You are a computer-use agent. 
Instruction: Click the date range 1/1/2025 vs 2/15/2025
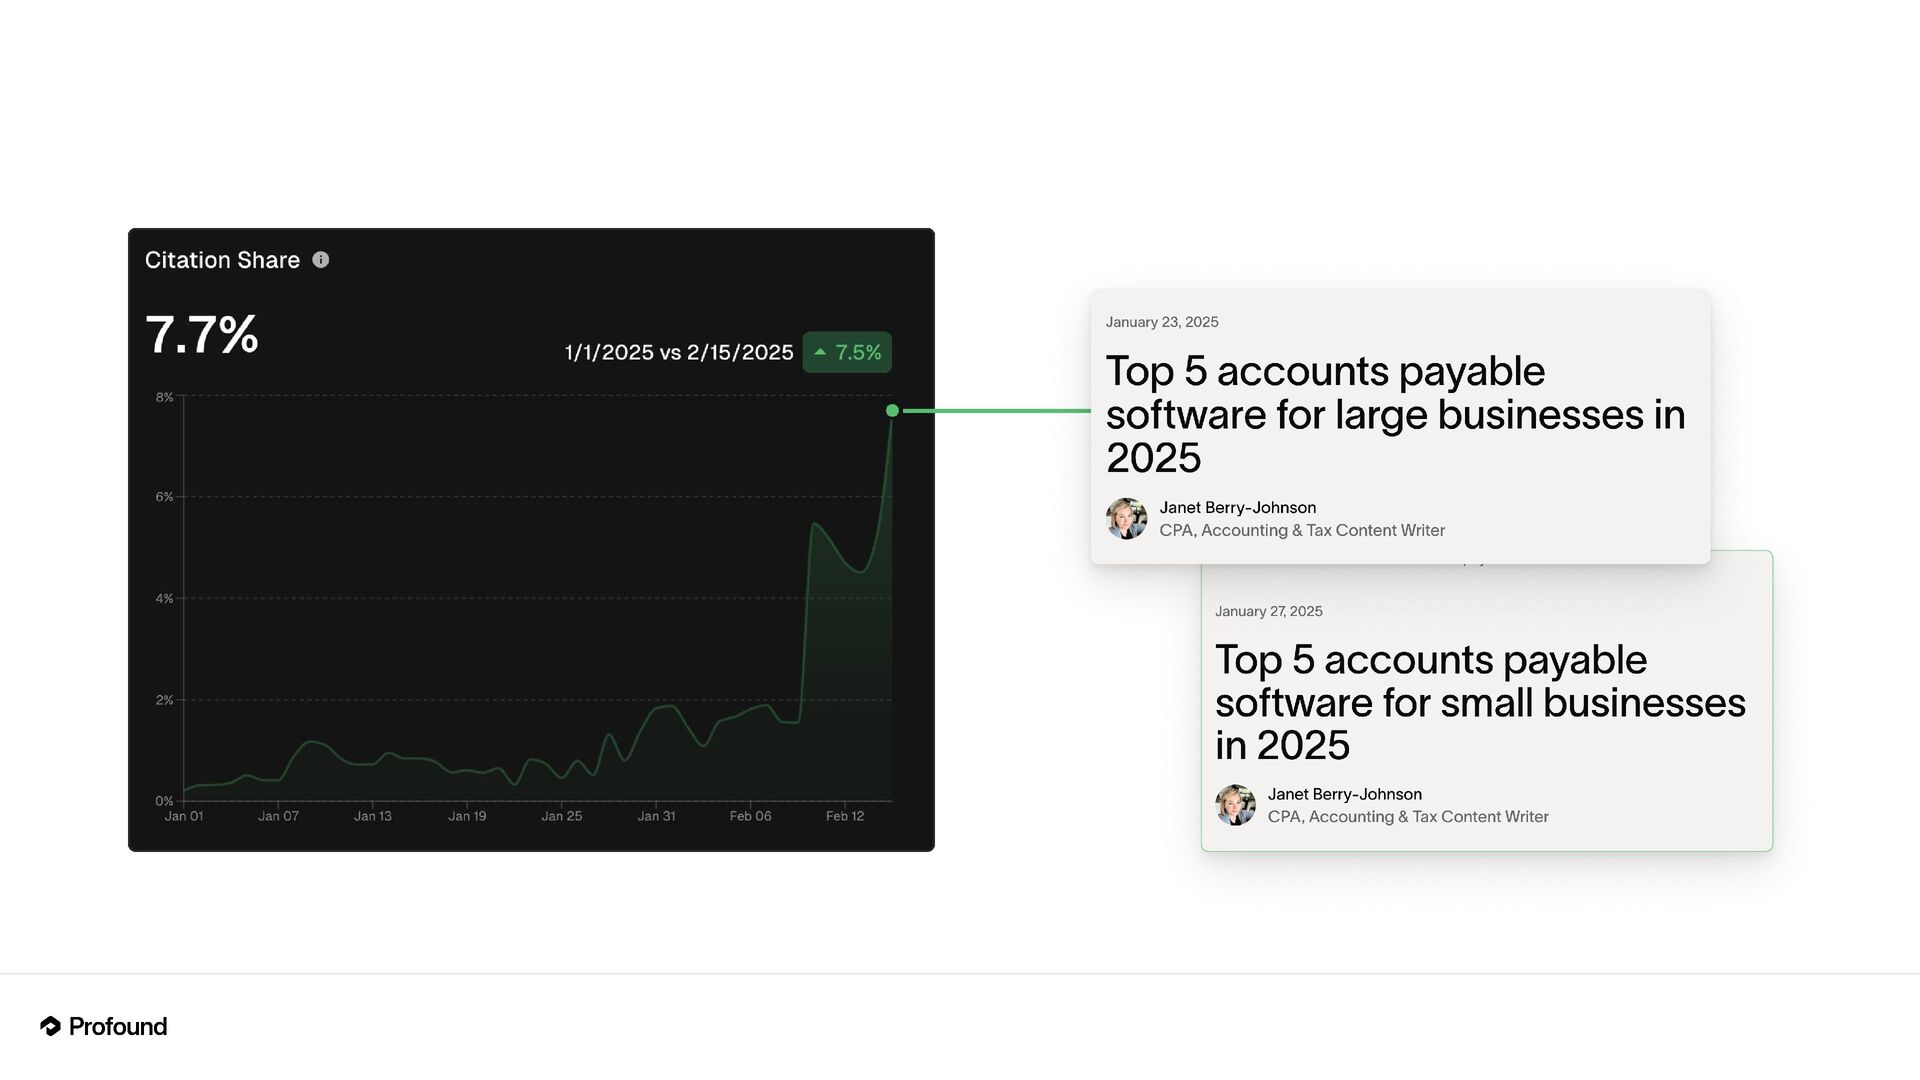678,352
